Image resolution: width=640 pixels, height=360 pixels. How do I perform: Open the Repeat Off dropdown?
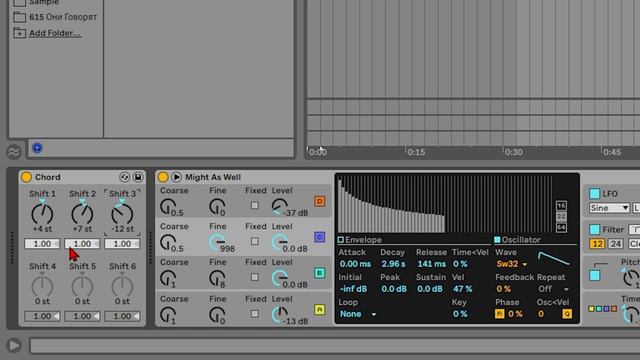tap(553, 289)
